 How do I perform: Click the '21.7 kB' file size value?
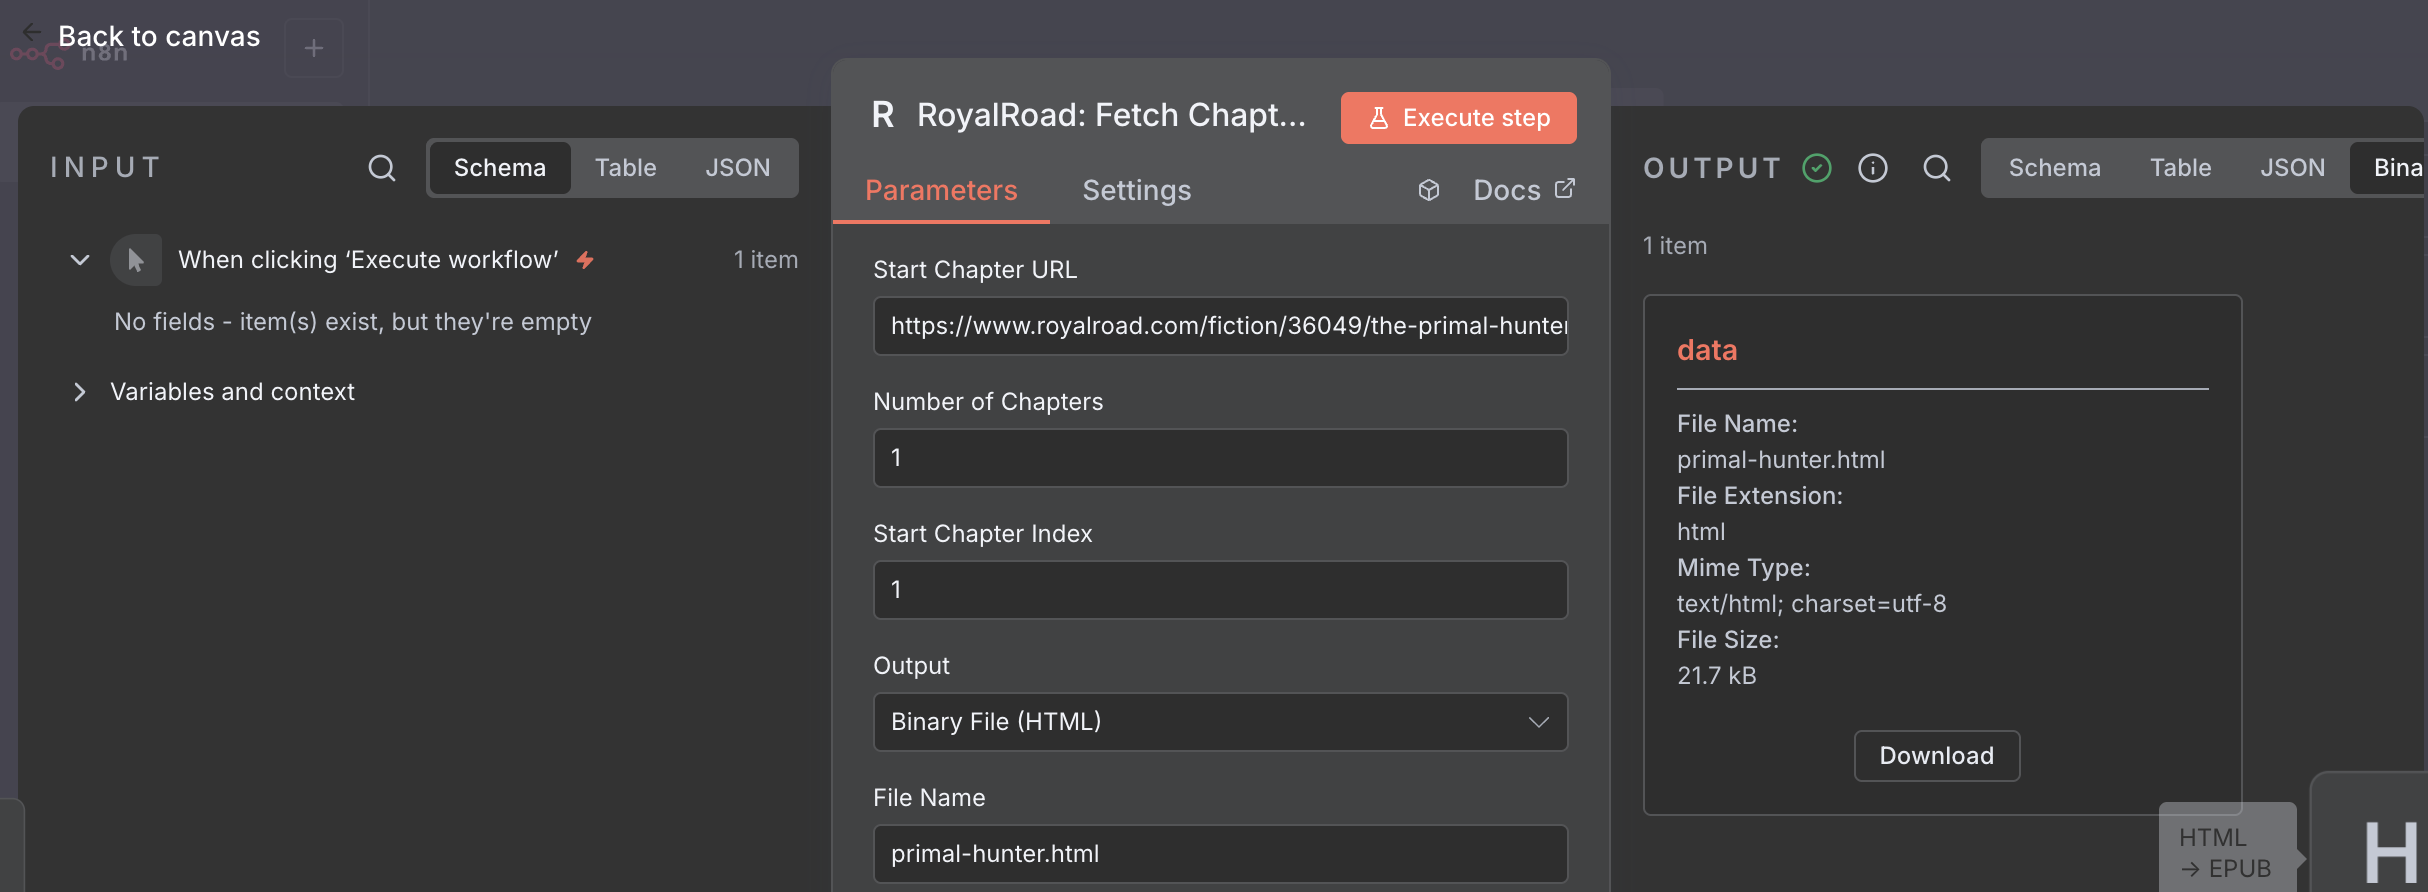(x=1717, y=676)
